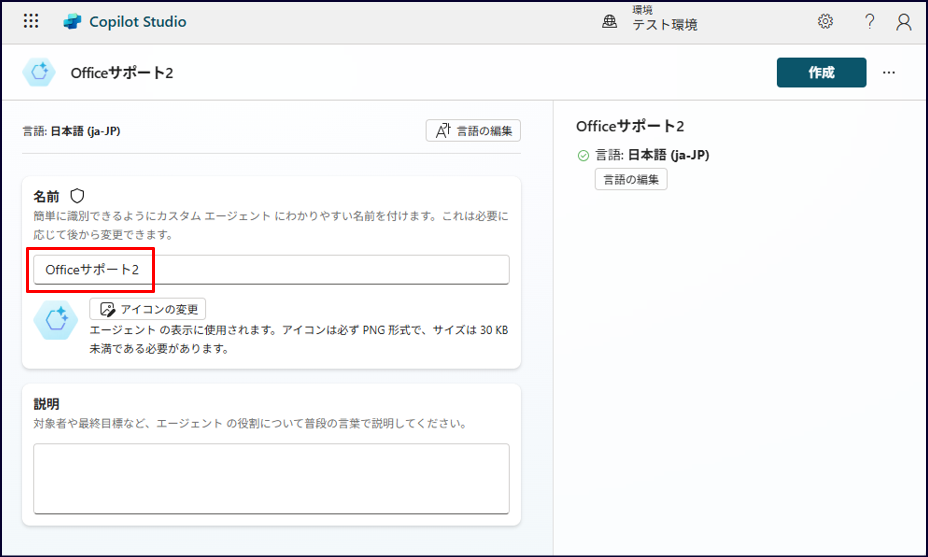Viewport: 928px width, 557px height.
Task: Click the 作成 create button
Action: click(821, 72)
